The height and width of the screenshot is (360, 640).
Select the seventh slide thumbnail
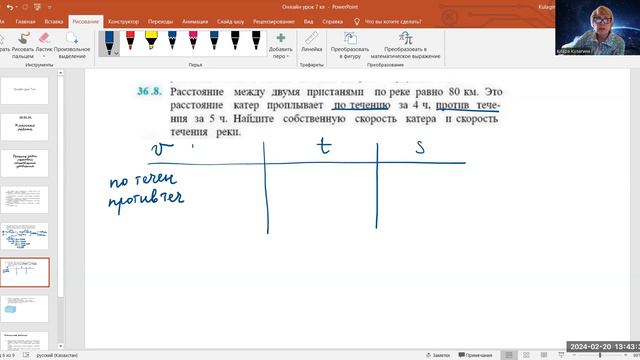[x=24, y=309]
